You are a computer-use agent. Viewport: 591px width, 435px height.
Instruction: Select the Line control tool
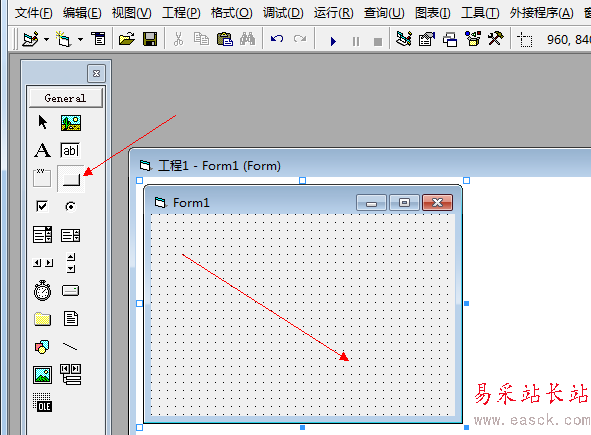[x=70, y=346]
